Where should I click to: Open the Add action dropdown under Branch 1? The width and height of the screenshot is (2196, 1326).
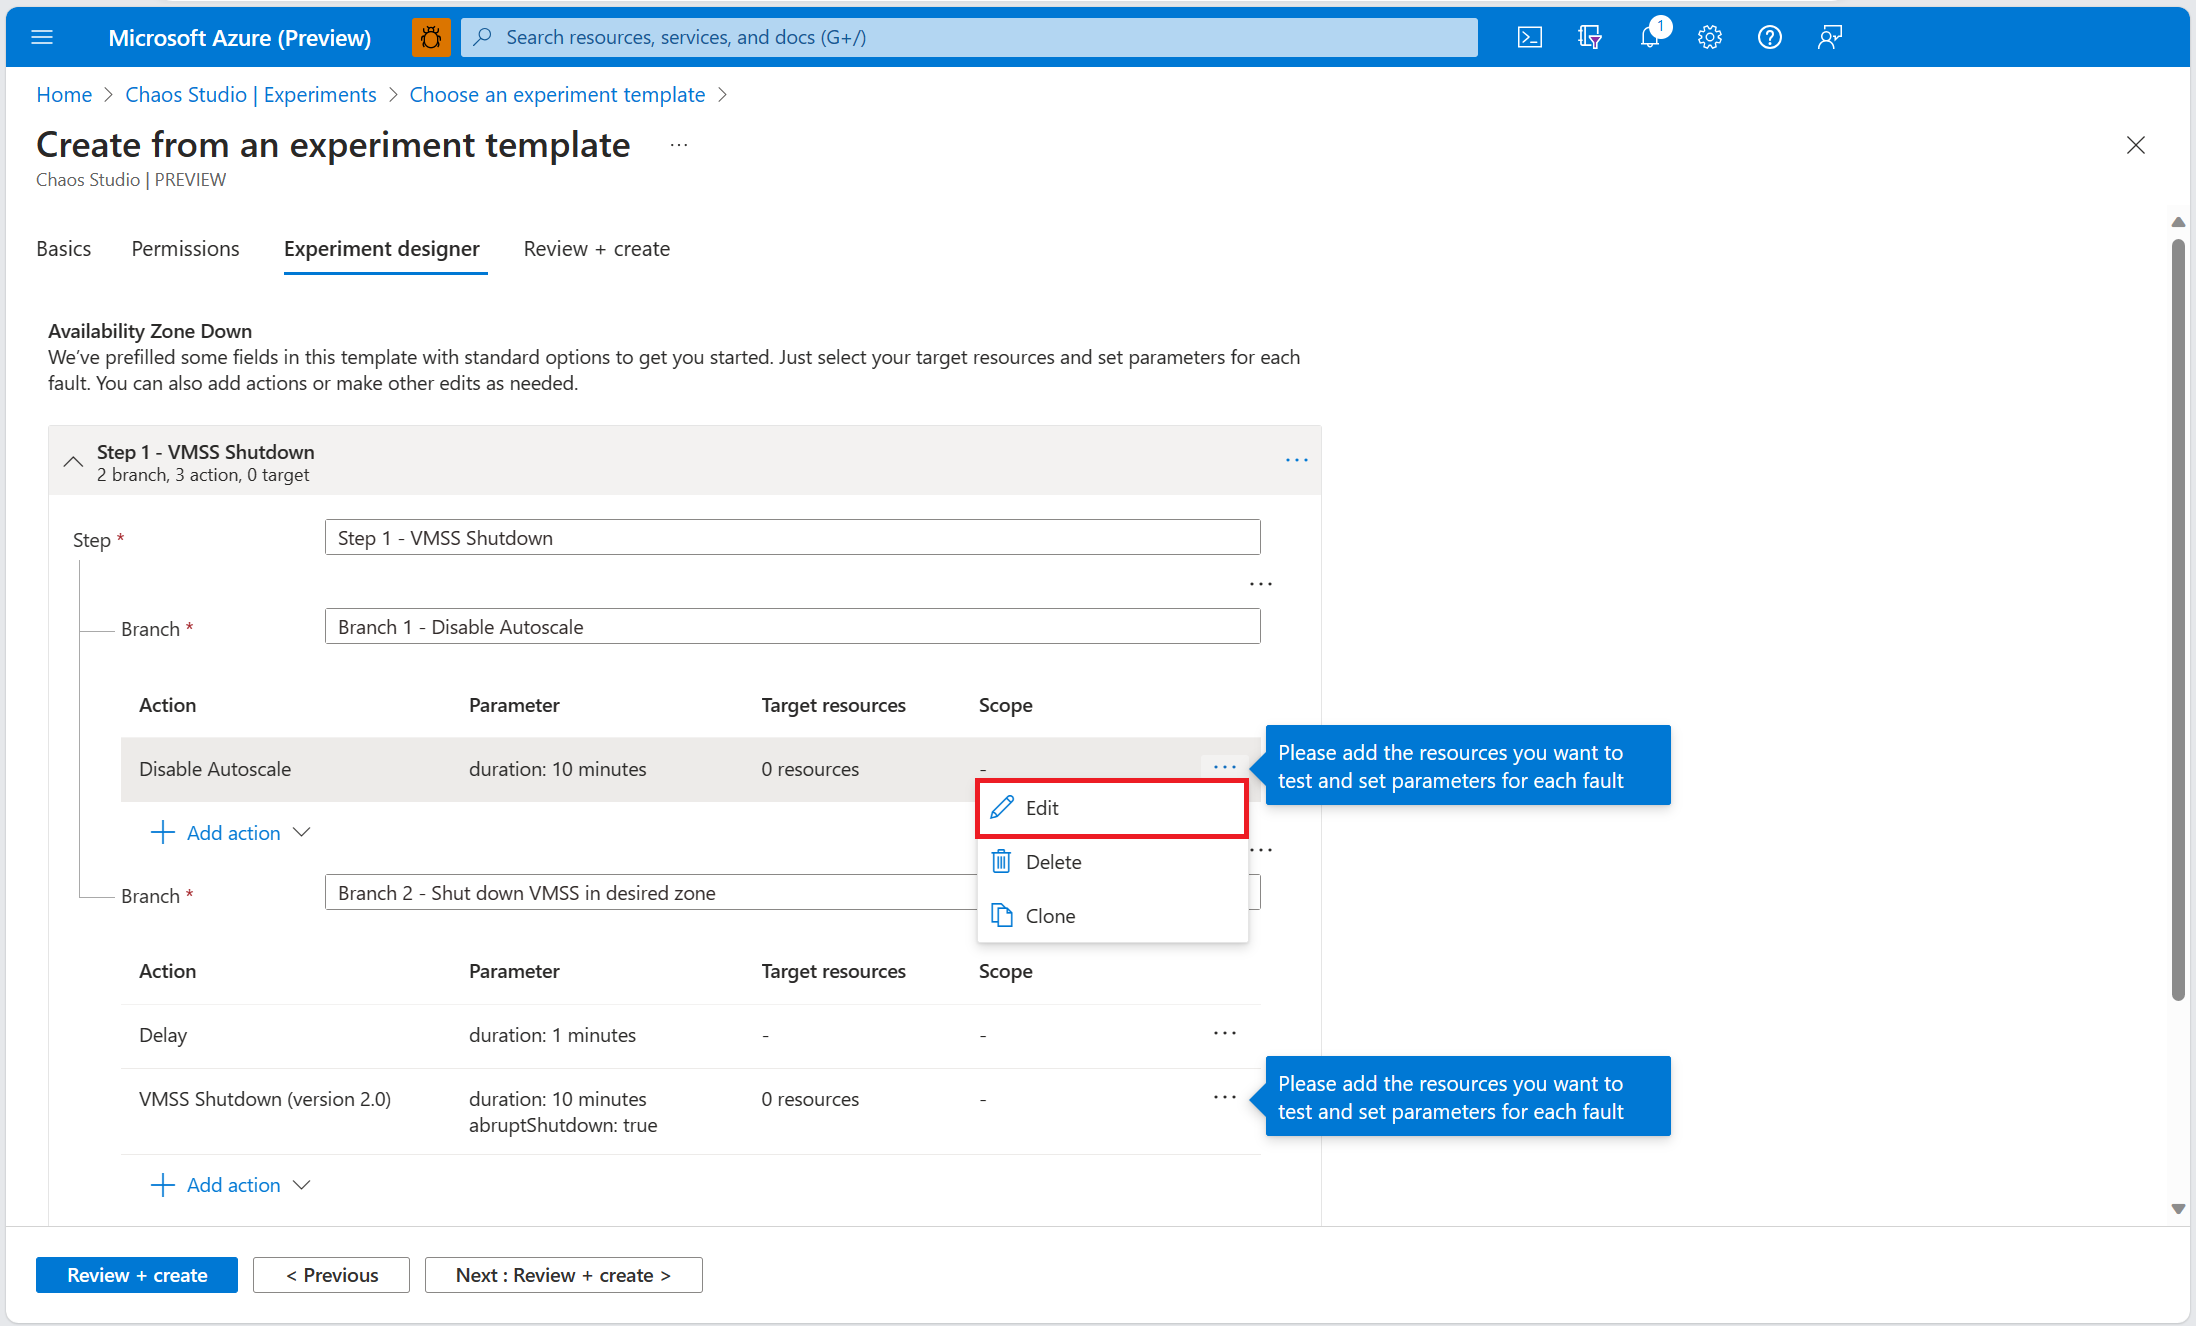(232, 832)
